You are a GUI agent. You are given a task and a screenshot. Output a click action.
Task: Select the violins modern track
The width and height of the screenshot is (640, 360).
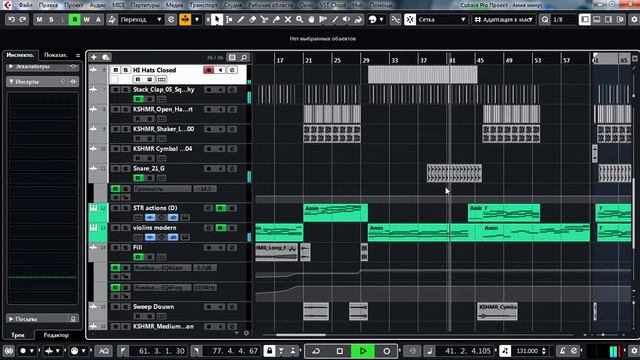tap(155, 228)
